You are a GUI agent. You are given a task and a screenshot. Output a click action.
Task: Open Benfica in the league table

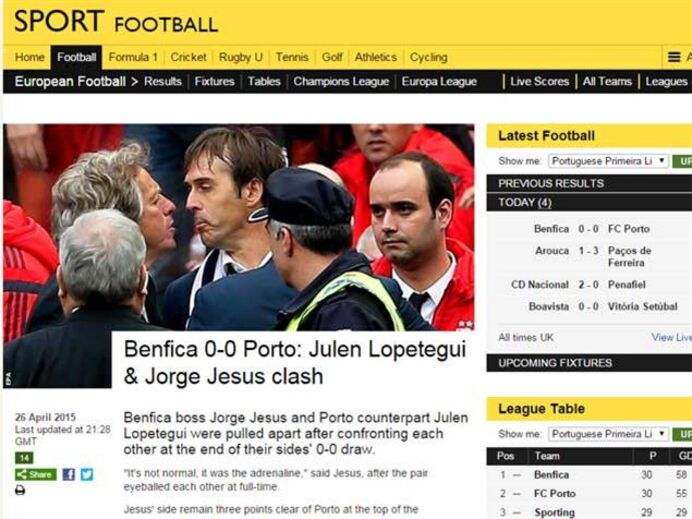551,475
